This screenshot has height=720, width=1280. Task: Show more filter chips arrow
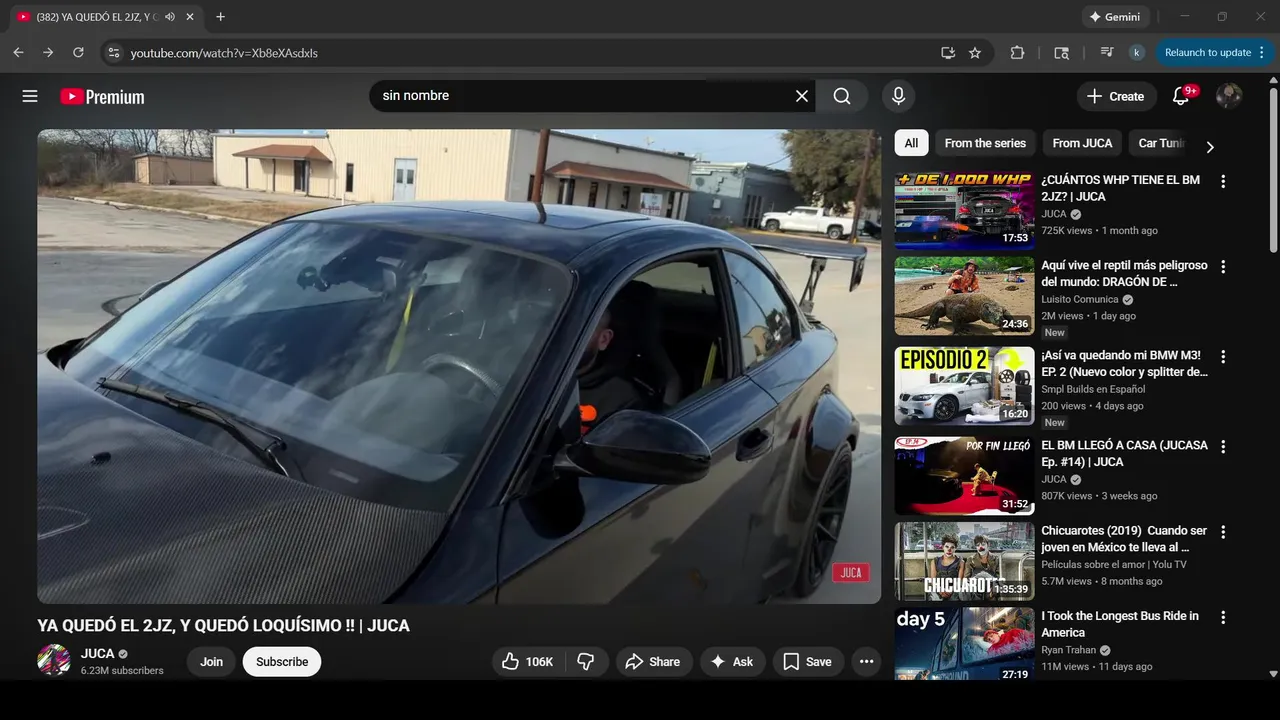(1210, 147)
